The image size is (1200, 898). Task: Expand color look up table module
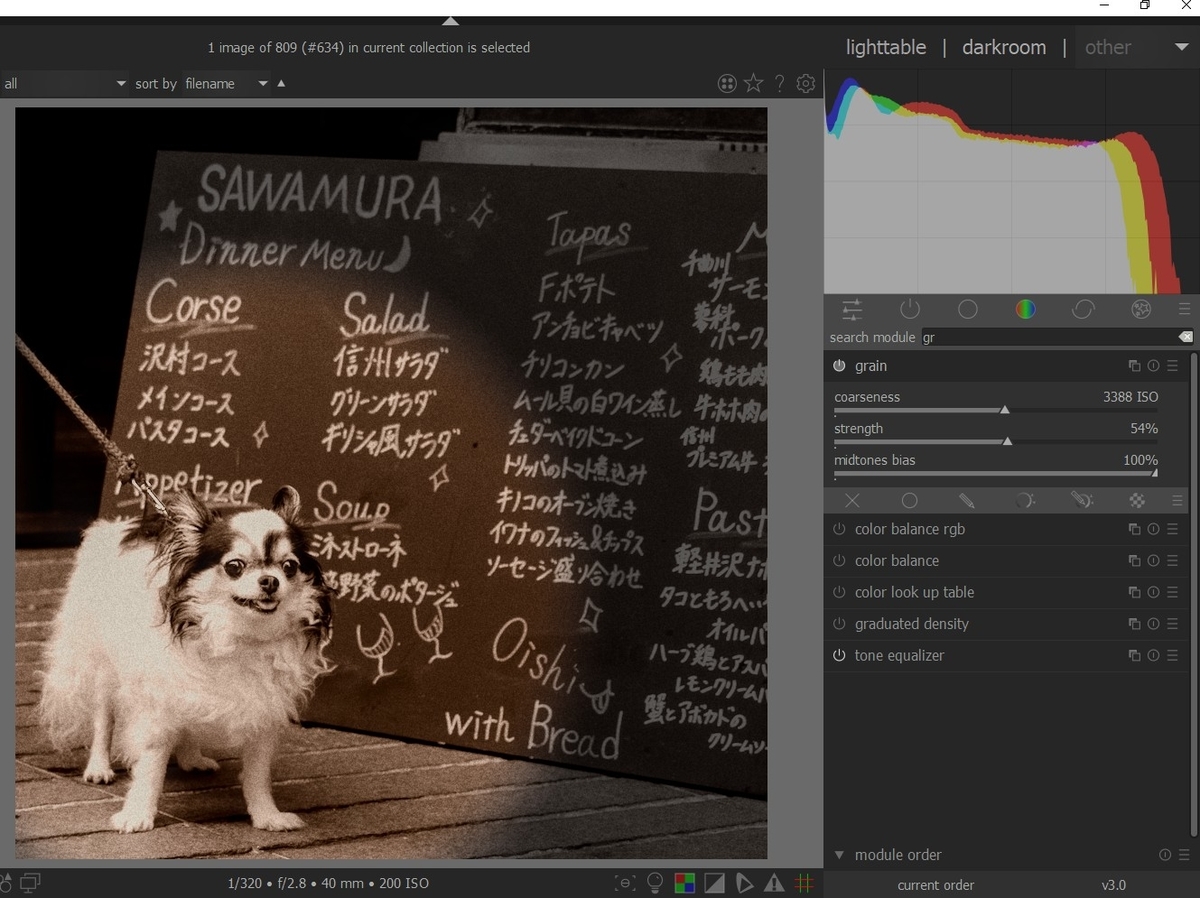click(914, 592)
